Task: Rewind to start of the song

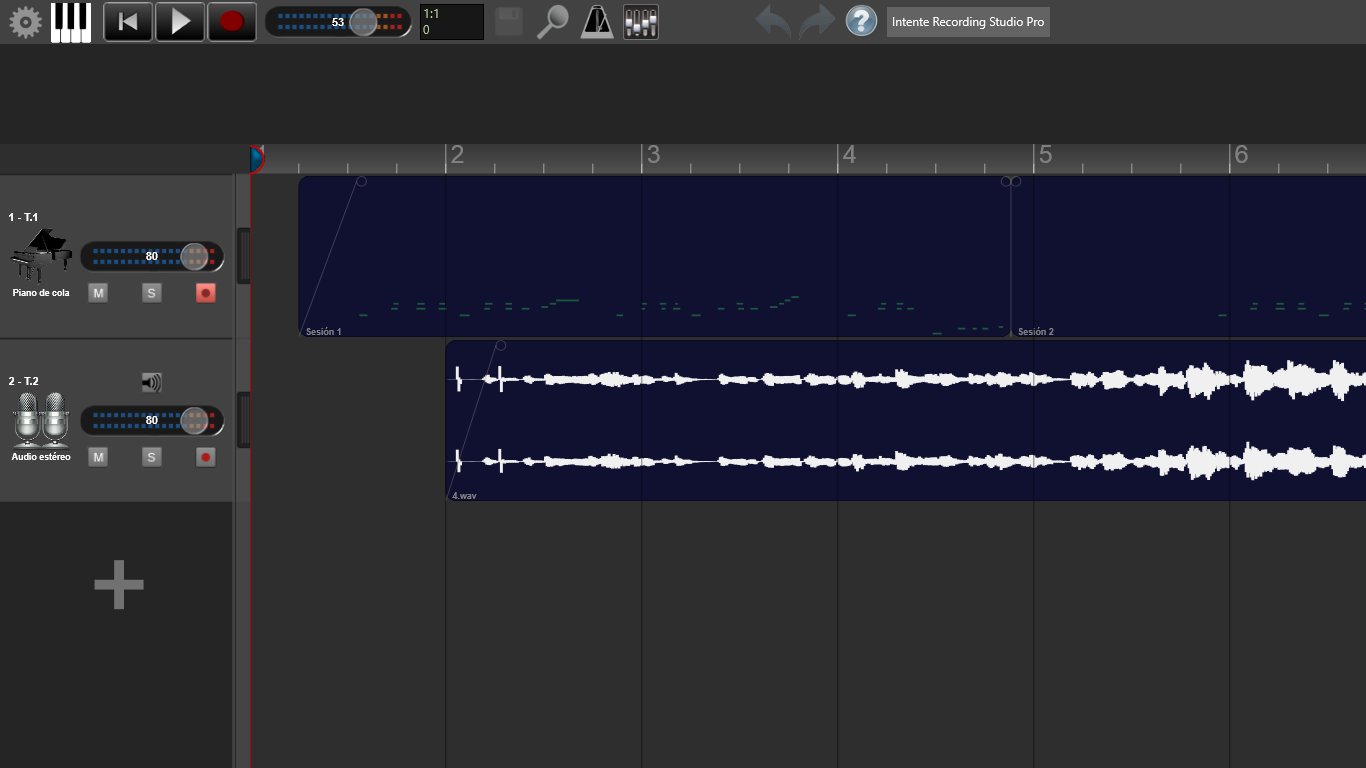Action: tap(128, 22)
